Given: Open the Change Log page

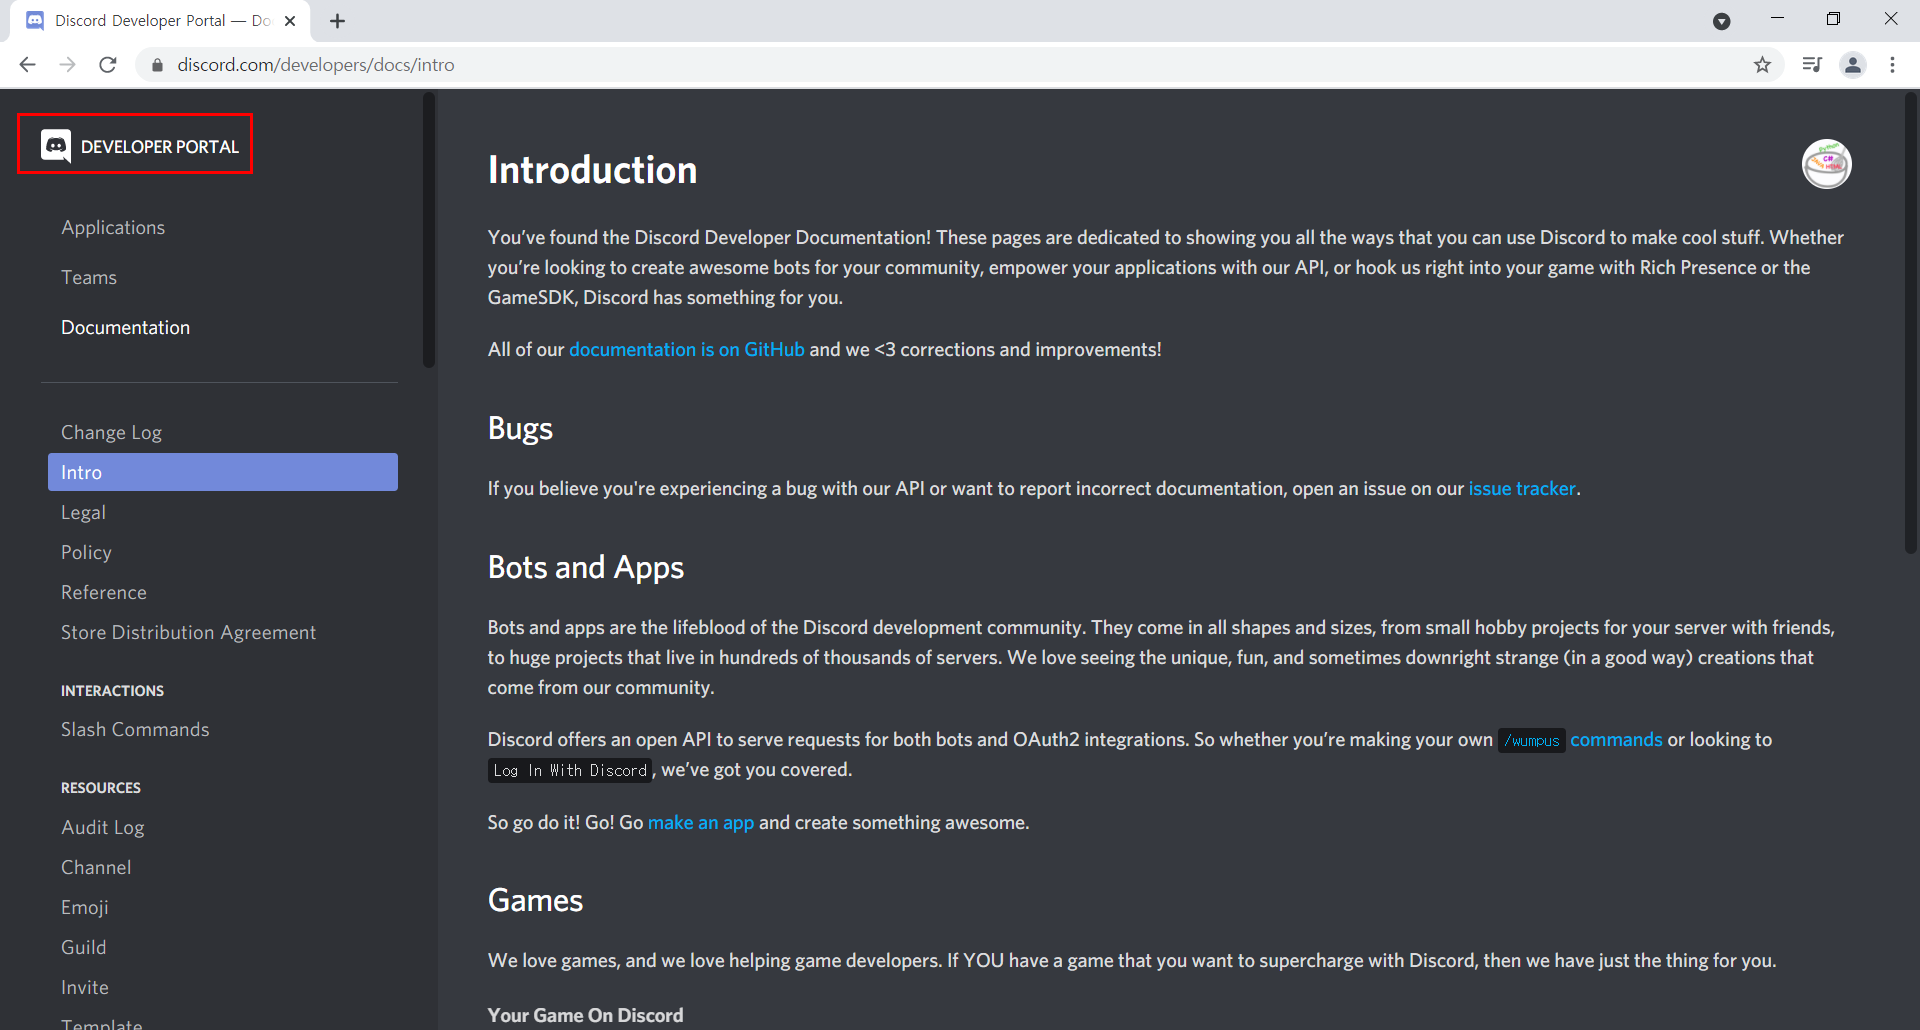Looking at the screenshot, I should click(111, 433).
